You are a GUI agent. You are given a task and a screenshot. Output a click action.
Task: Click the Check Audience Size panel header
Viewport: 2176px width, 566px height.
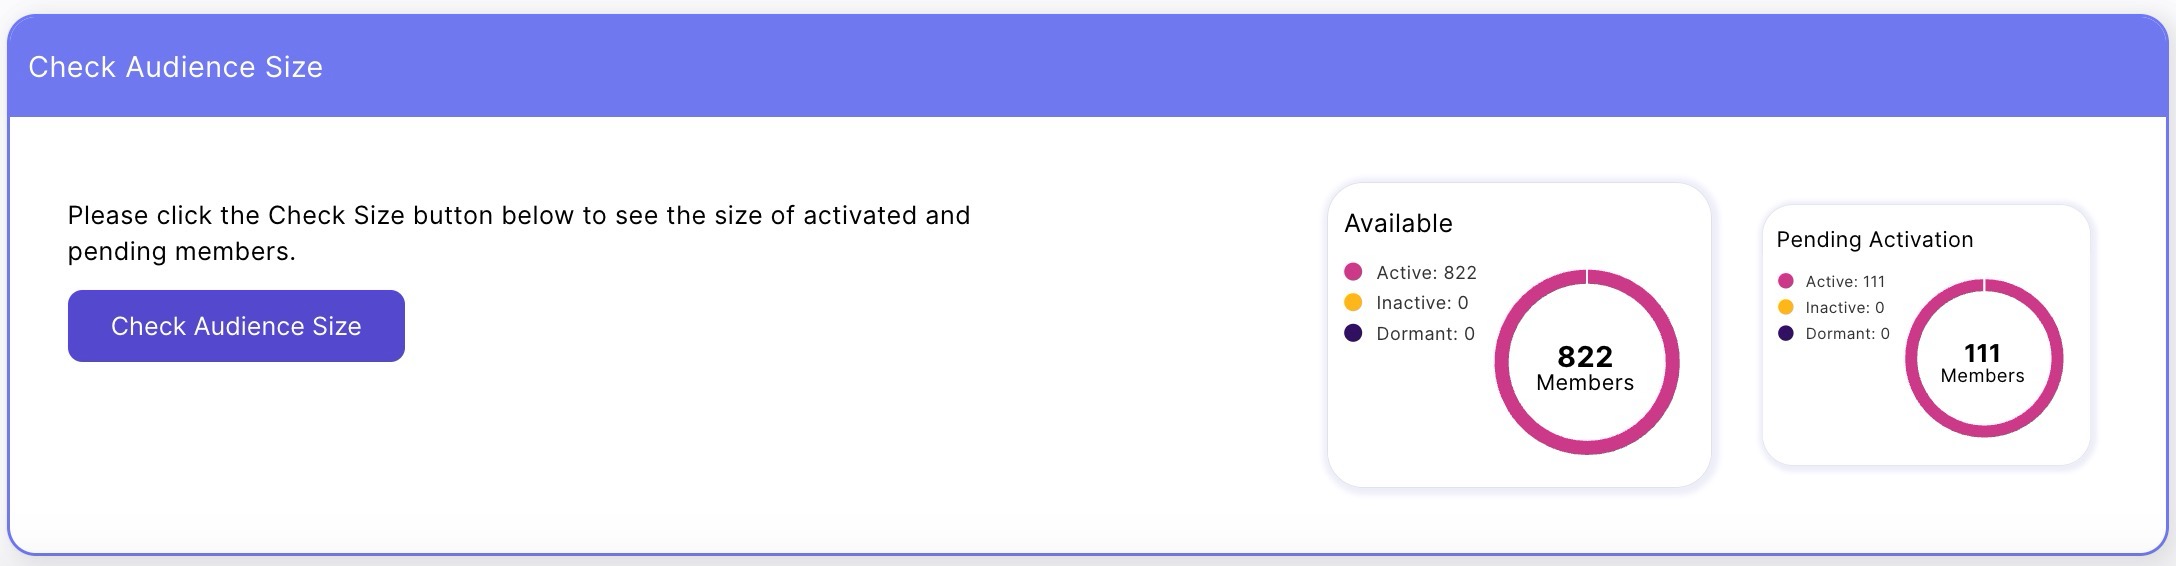coord(176,67)
